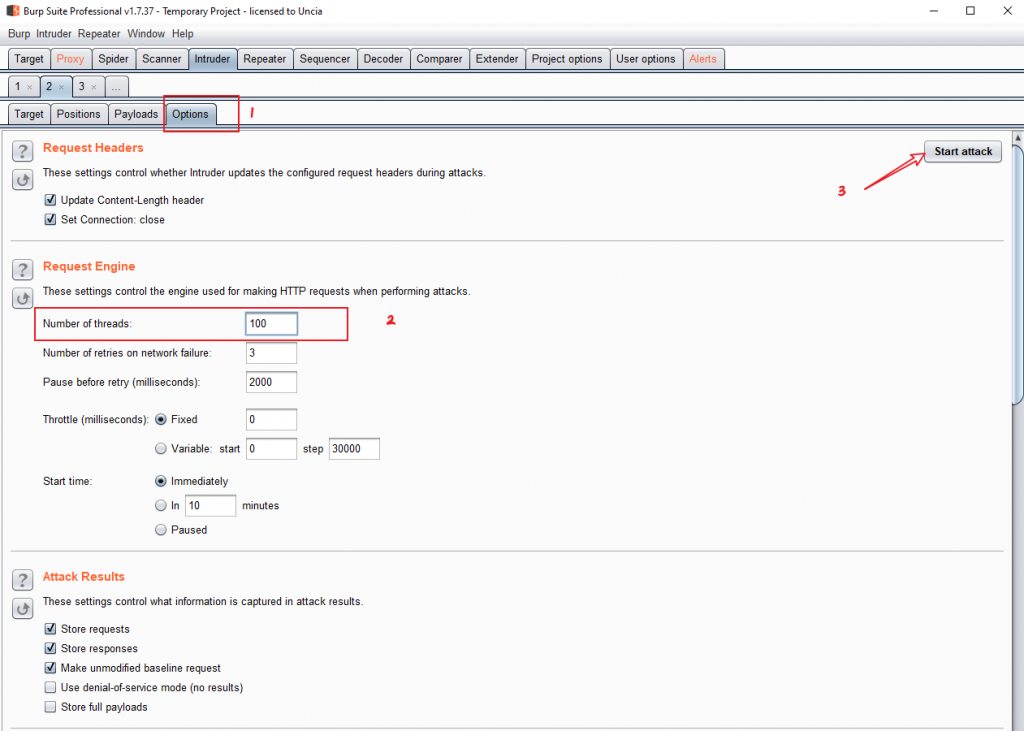
Task: Click Number of retries on network failure field
Action: click(271, 353)
